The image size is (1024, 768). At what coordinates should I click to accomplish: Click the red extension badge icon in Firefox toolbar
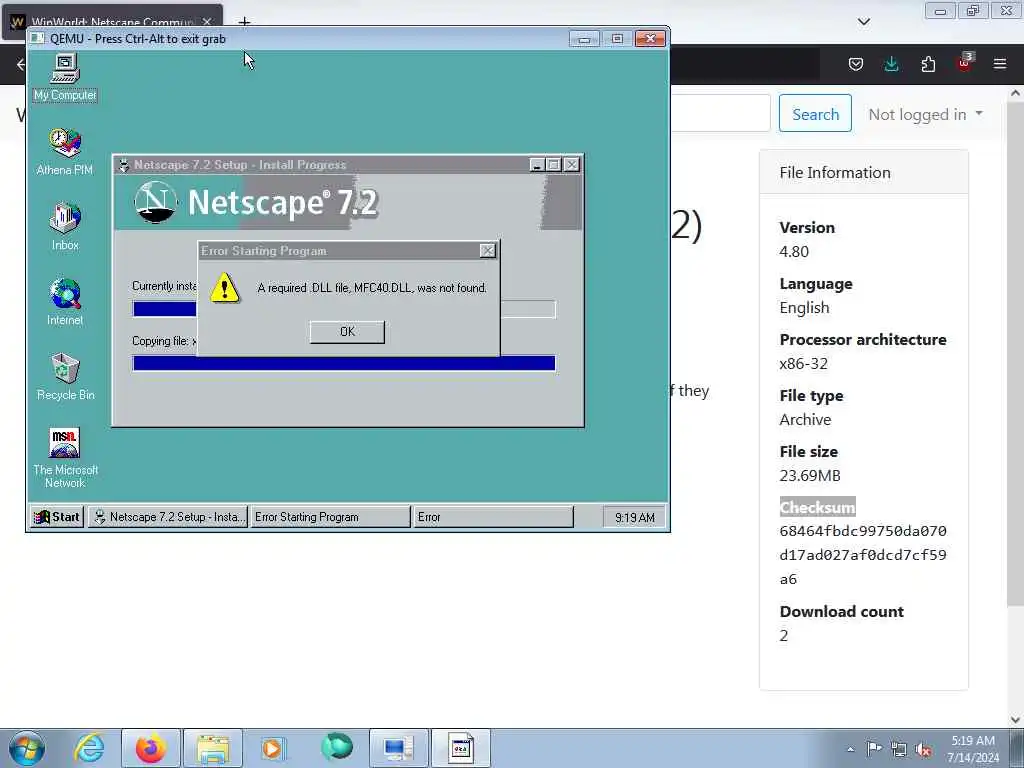tap(965, 63)
